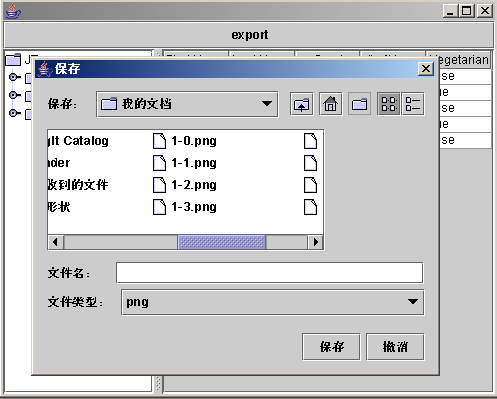Switch to list view mode
497x399 pixels.
[389, 104]
